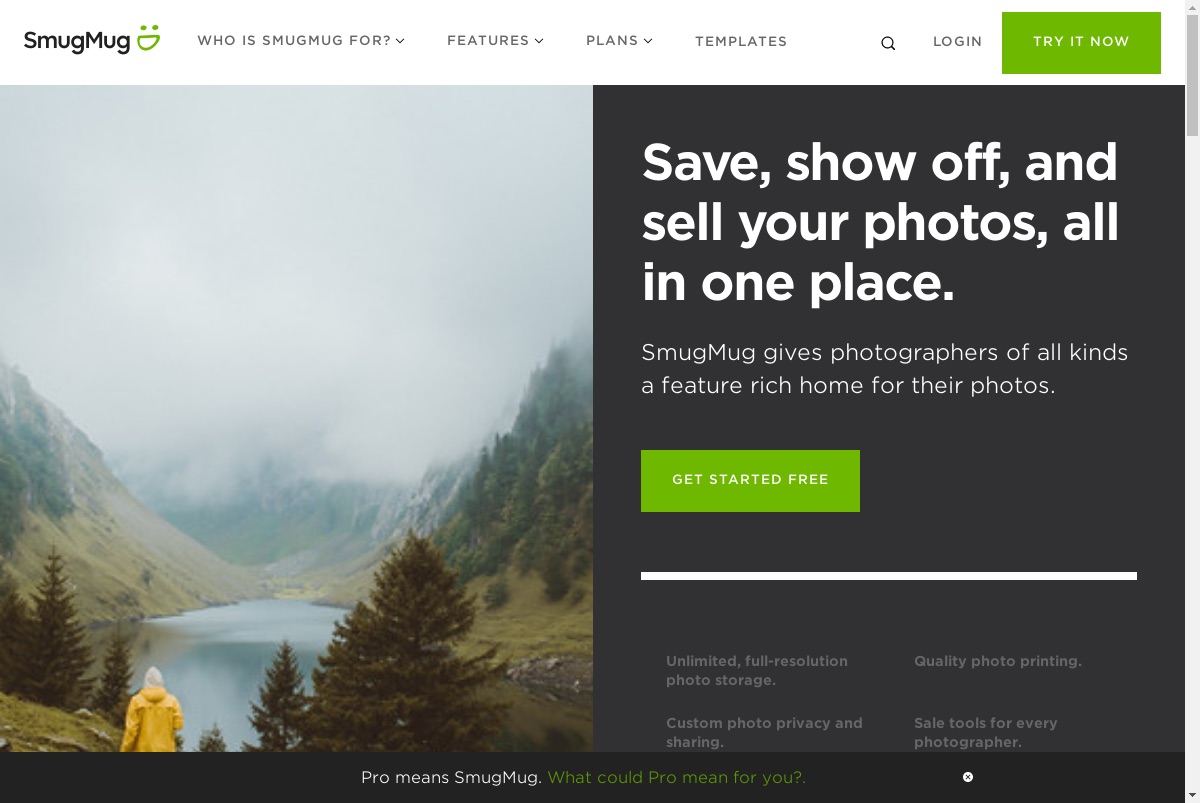Expand the Features dropdown

(495, 41)
